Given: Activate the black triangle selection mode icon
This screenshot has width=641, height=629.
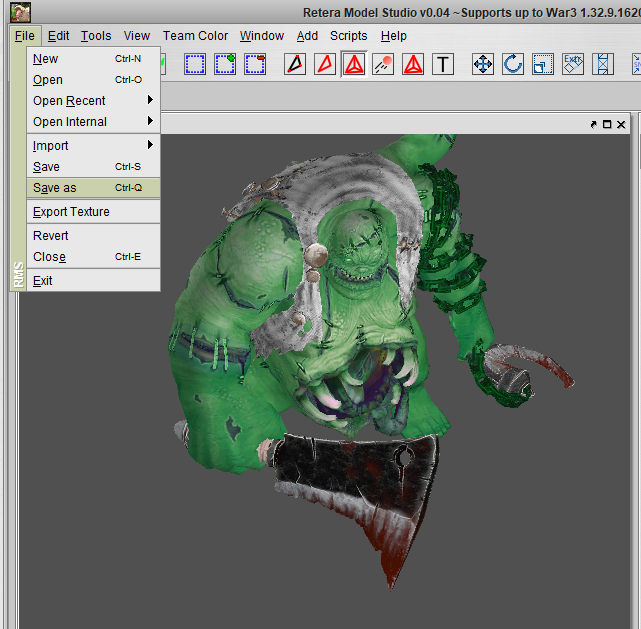Looking at the screenshot, I should tap(294, 65).
